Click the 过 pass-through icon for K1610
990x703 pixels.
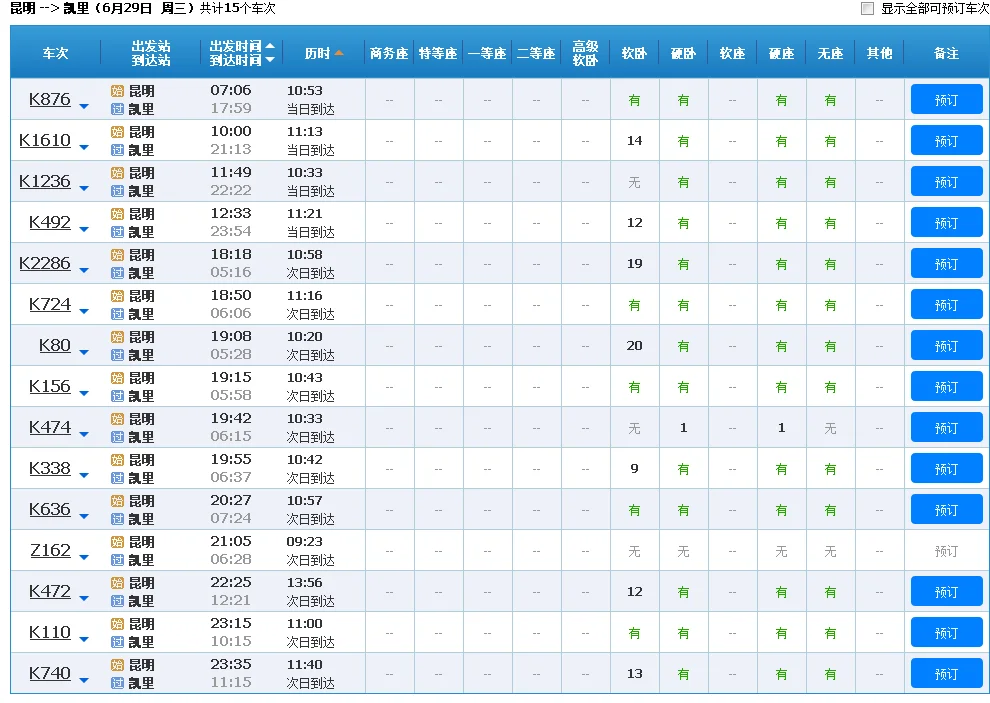click(x=117, y=150)
